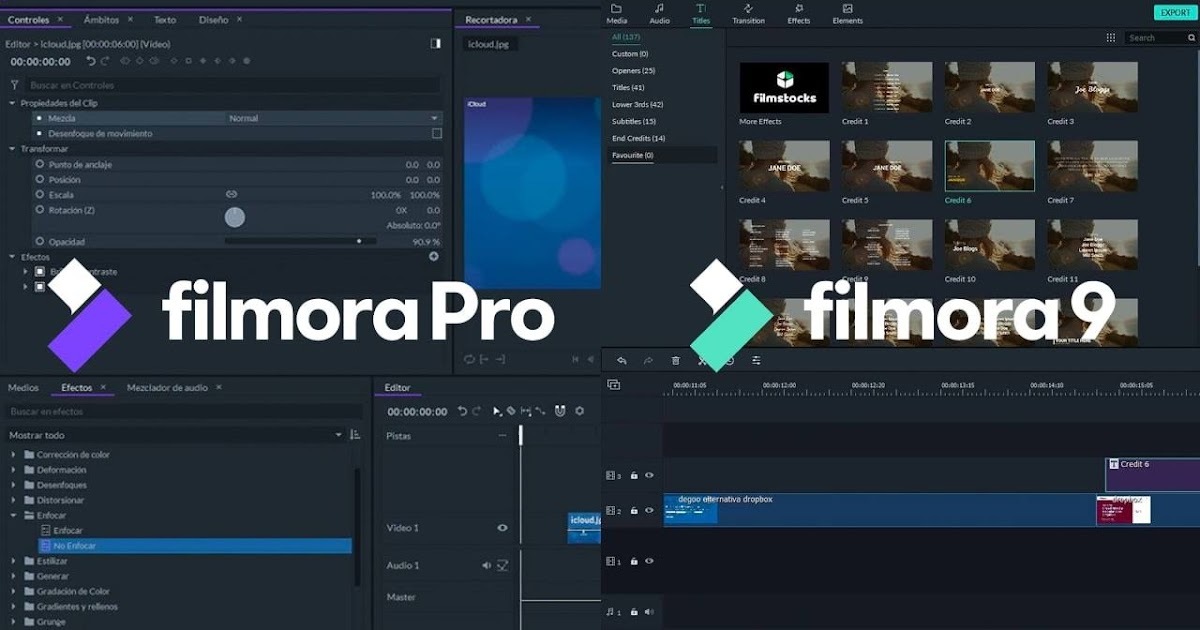Viewport: 1200px width, 630px height.
Task: Select the End Credits (14) category
Action: [639, 138]
